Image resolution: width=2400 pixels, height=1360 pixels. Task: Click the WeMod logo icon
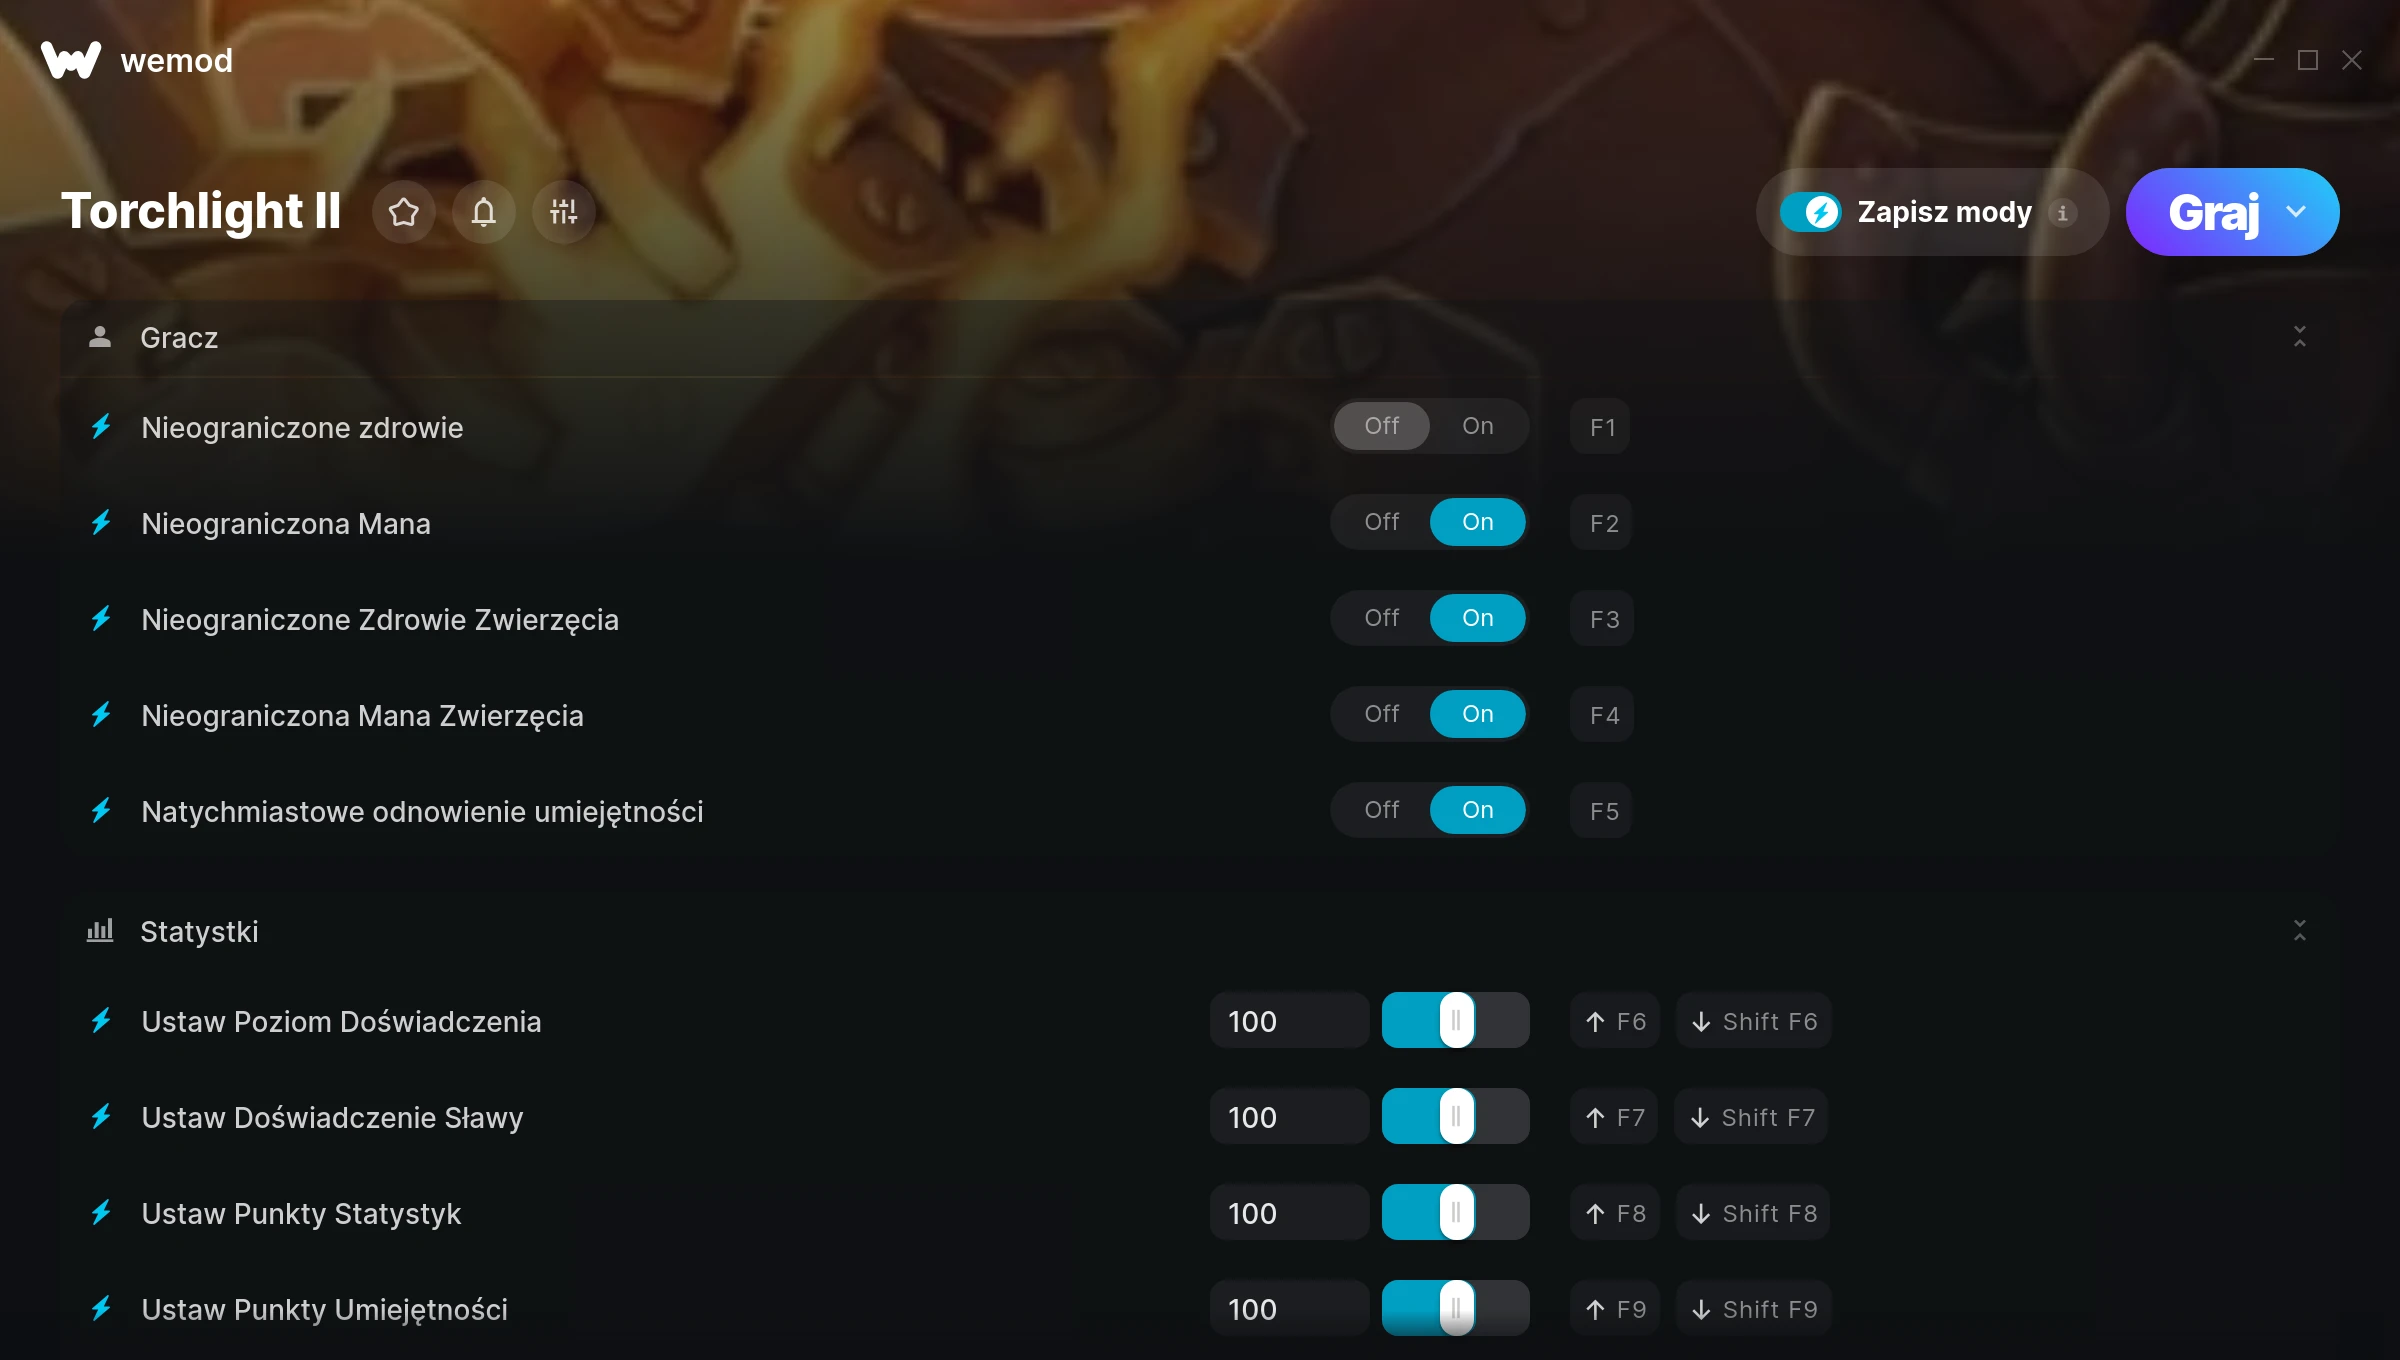point(71,60)
